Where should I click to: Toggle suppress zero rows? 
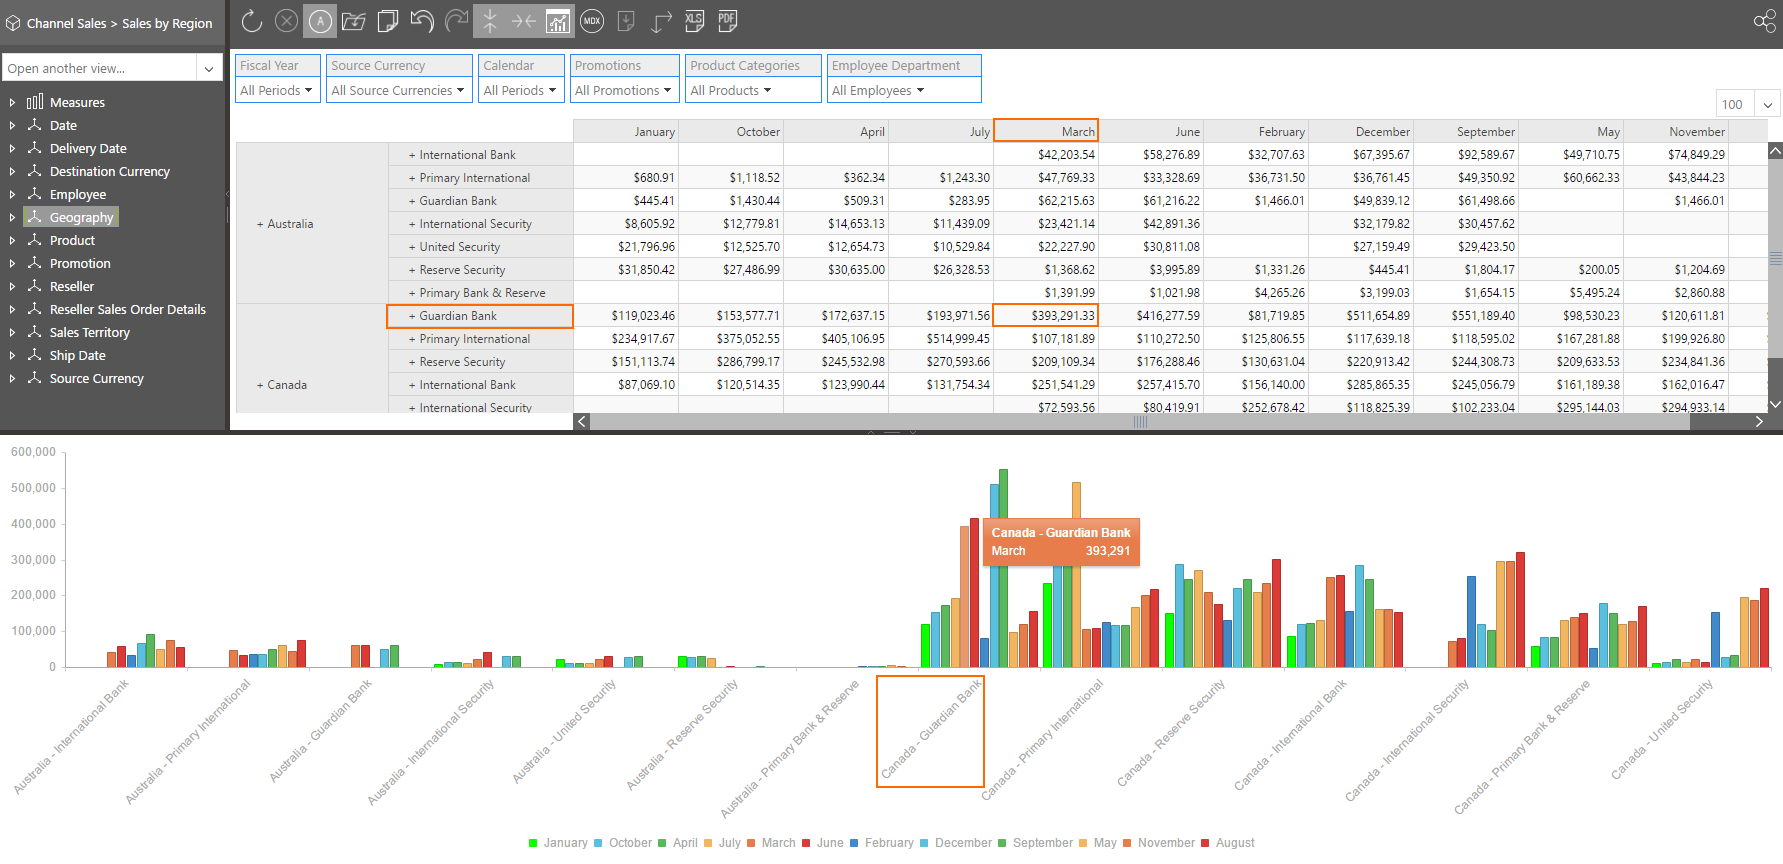(490, 20)
